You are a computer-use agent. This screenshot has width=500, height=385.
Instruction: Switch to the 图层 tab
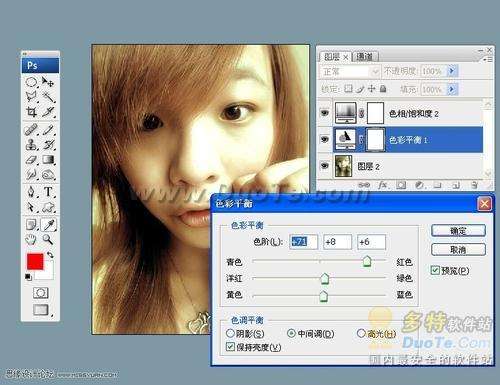[x=331, y=57]
